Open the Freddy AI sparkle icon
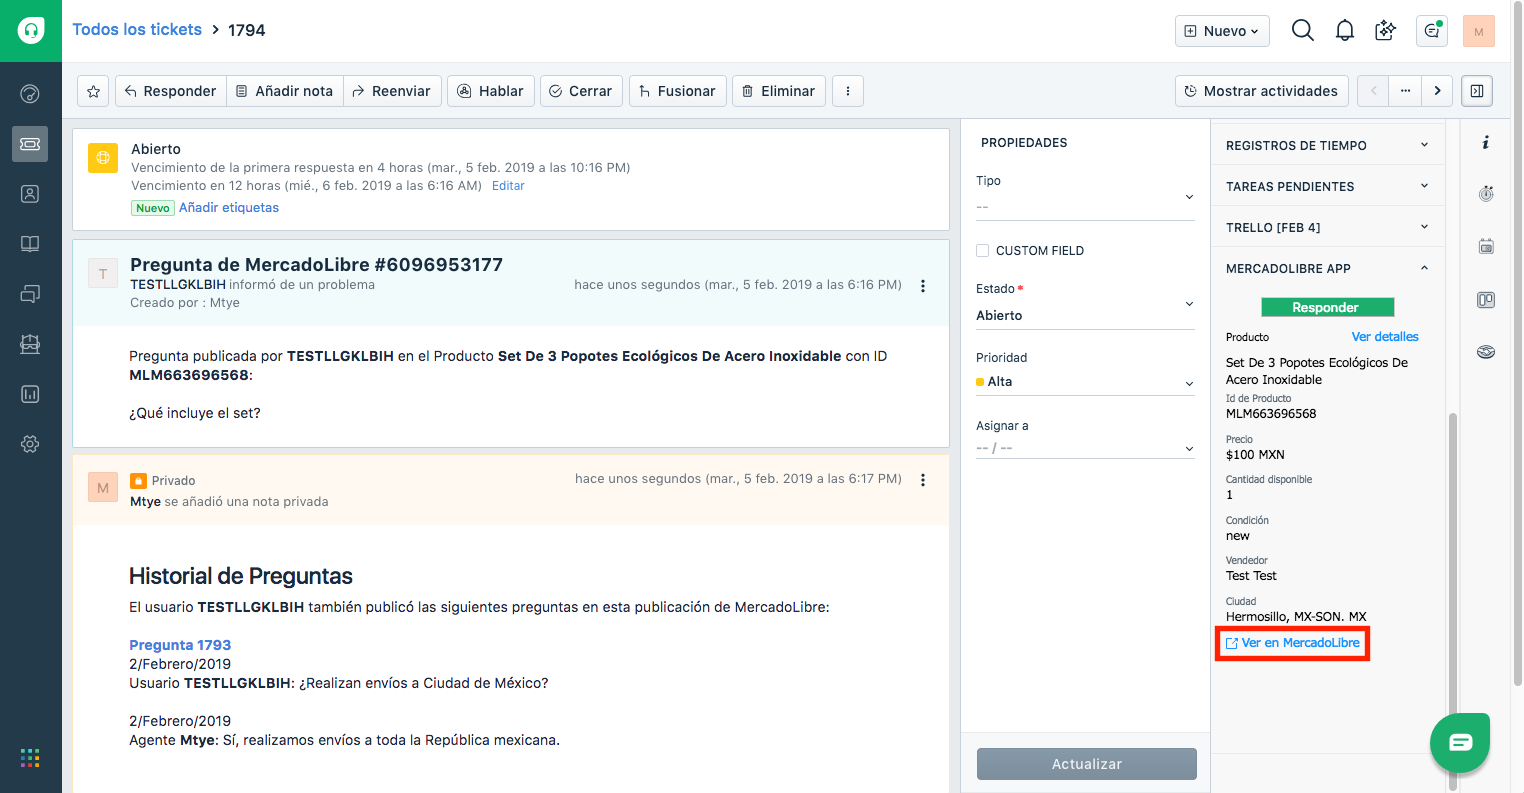 [1386, 31]
